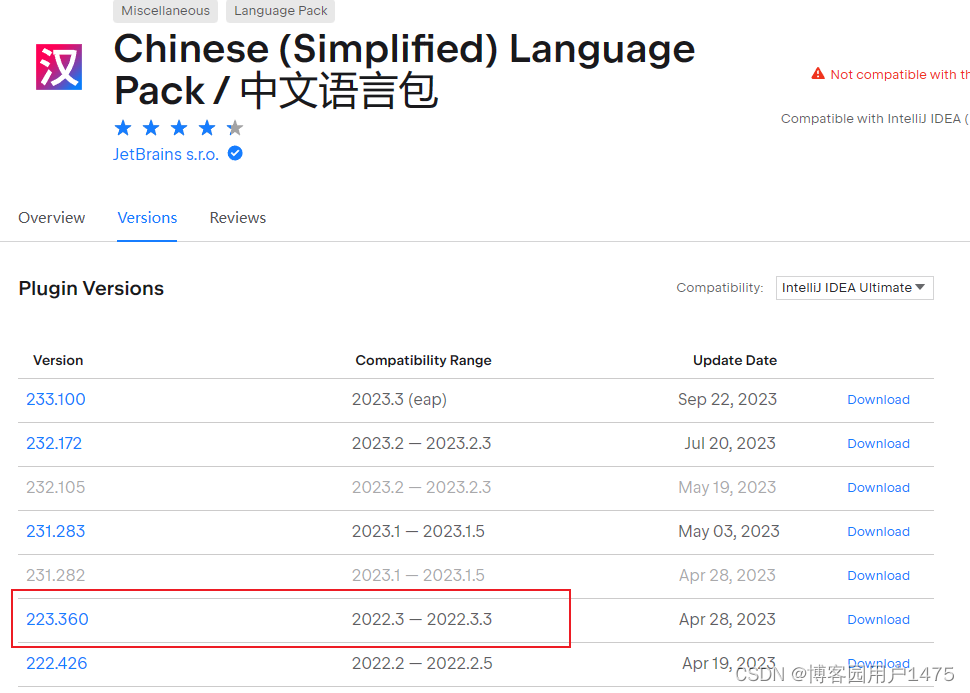The width and height of the screenshot is (970, 693).
Task: Click the Update Date column header
Action: point(735,360)
